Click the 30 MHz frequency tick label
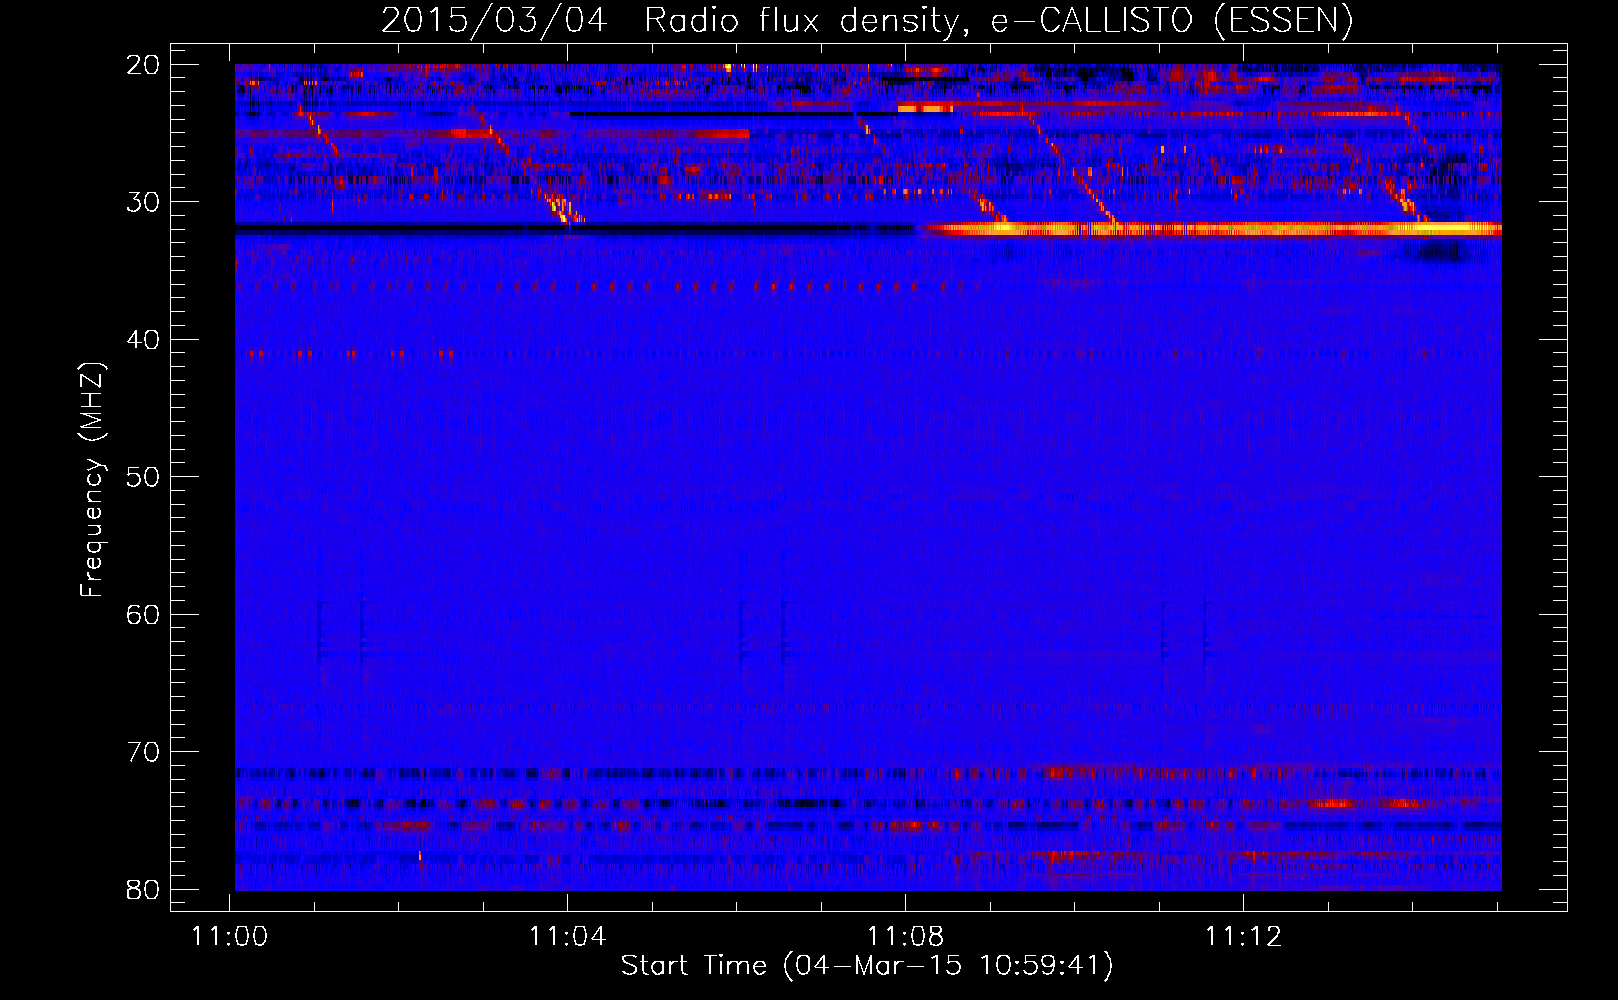1618x1000 pixels. coord(144,202)
